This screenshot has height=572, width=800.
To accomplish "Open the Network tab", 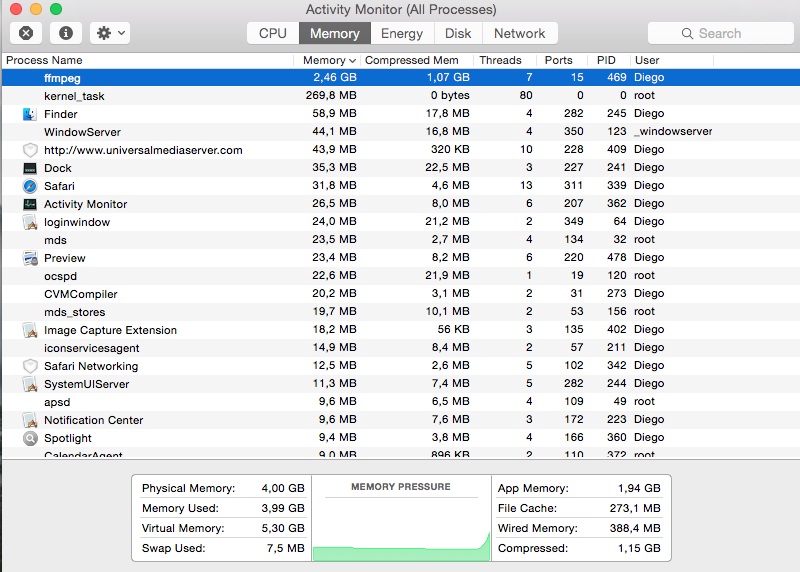I will pos(519,33).
